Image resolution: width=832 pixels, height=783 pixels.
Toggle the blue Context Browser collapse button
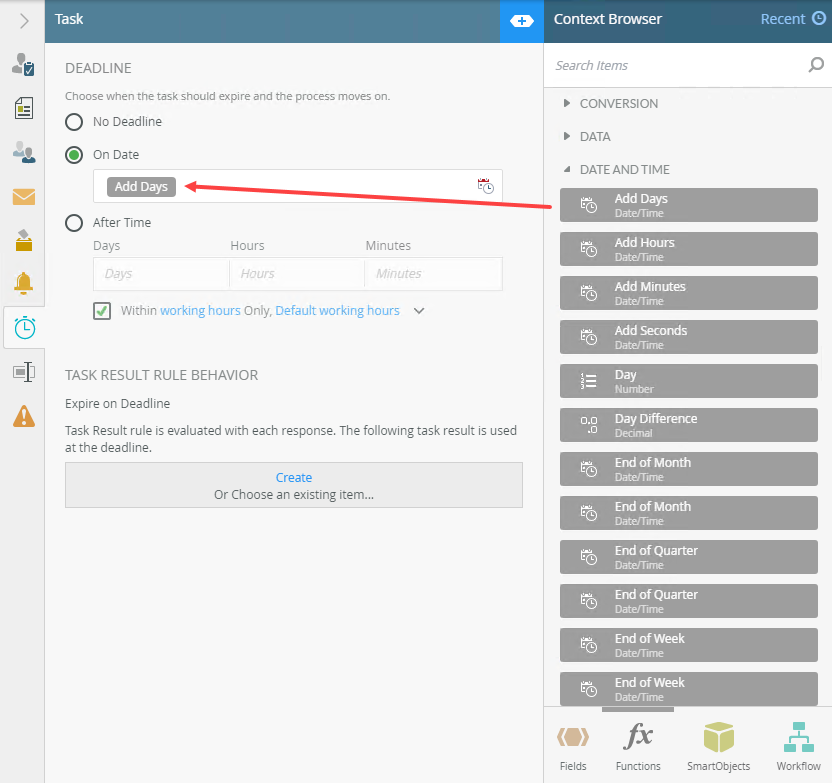pos(521,21)
